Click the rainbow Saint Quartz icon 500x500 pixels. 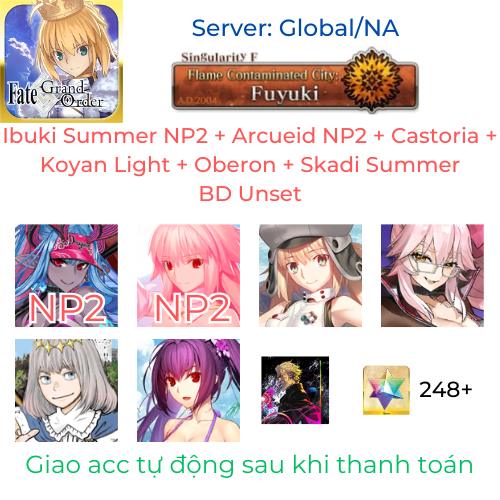(x=386, y=390)
